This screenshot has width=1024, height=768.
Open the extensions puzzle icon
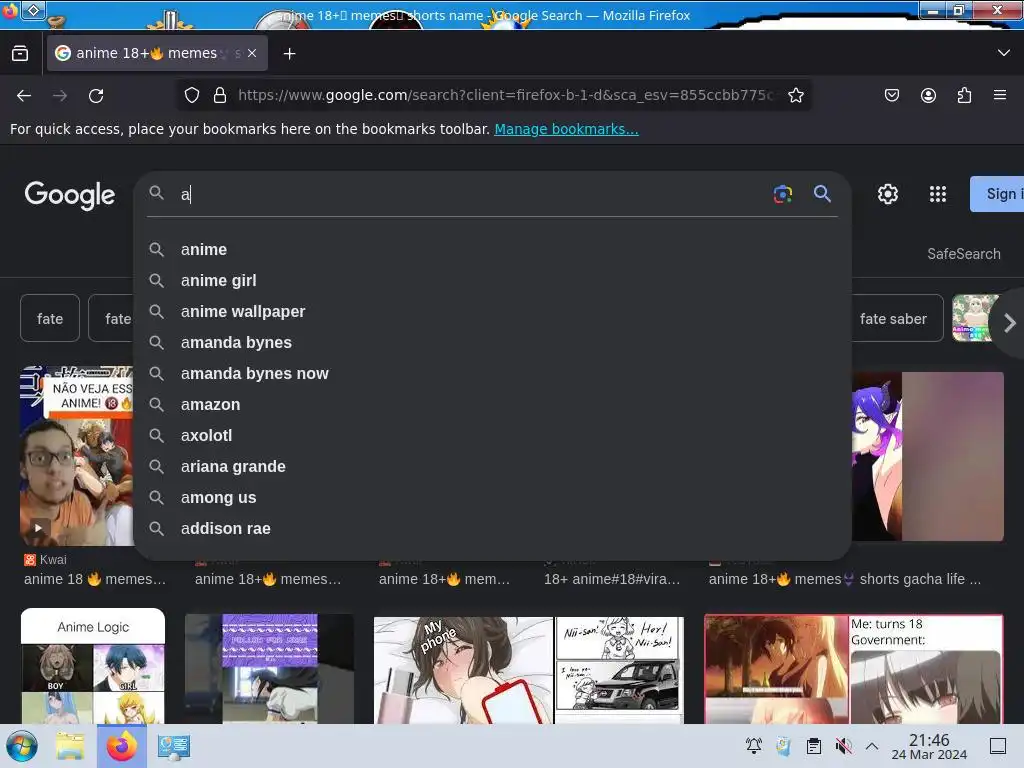[x=964, y=95]
